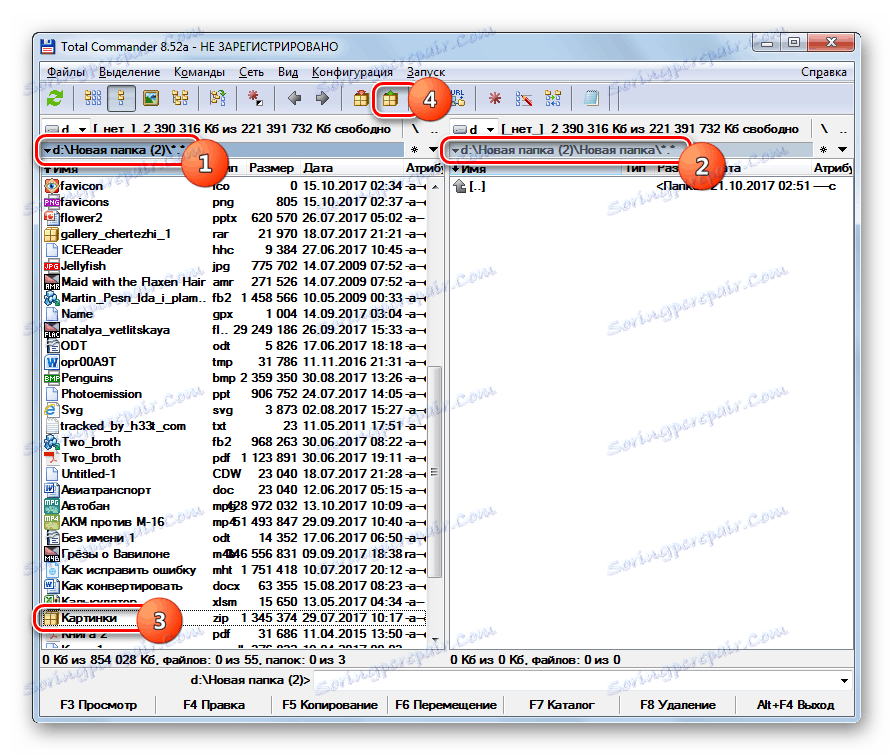Click the Pack files toolbar icon

(360, 99)
